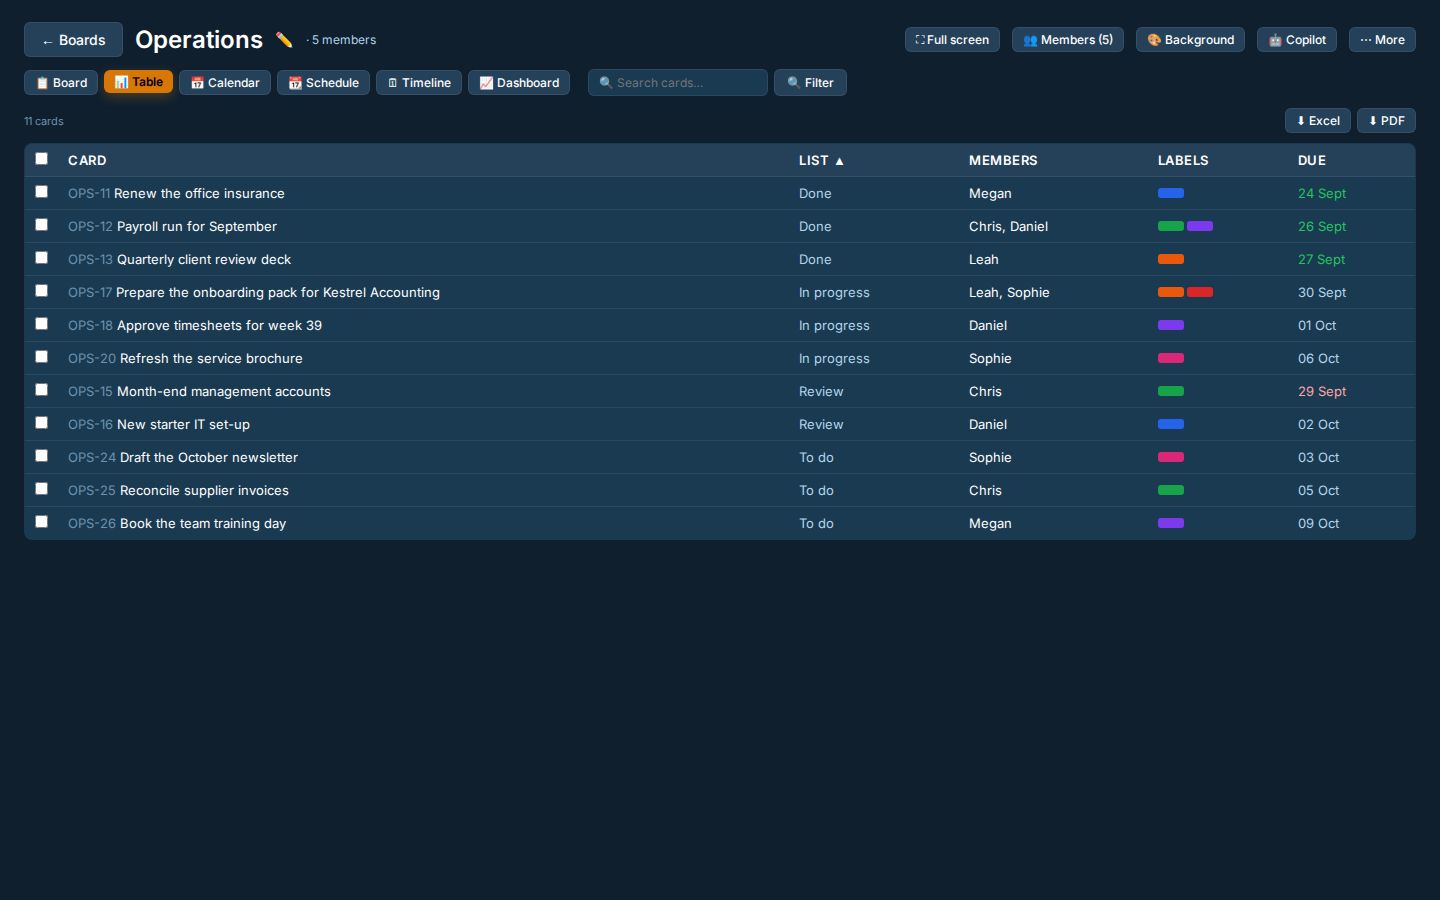Click the orange label on Quarterly client review deck
The height and width of the screenshot is (900, 1440).
[1171, 259]
